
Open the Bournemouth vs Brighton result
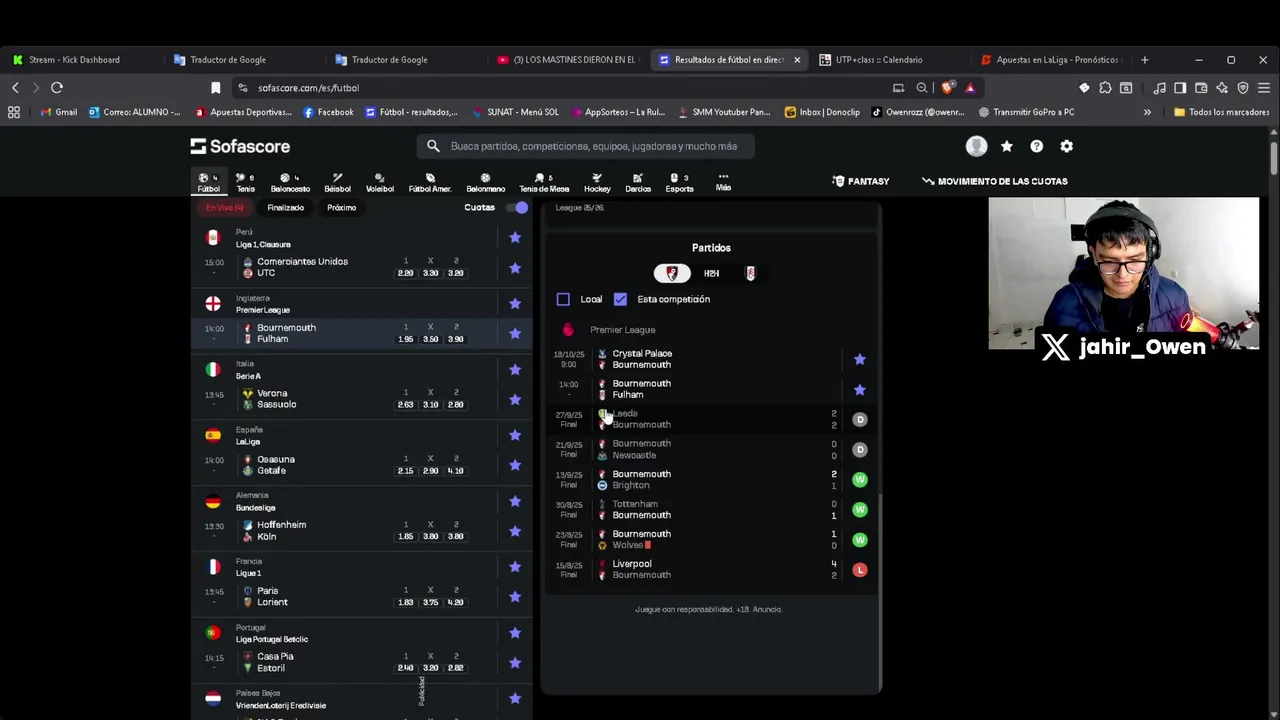[711, 479]
